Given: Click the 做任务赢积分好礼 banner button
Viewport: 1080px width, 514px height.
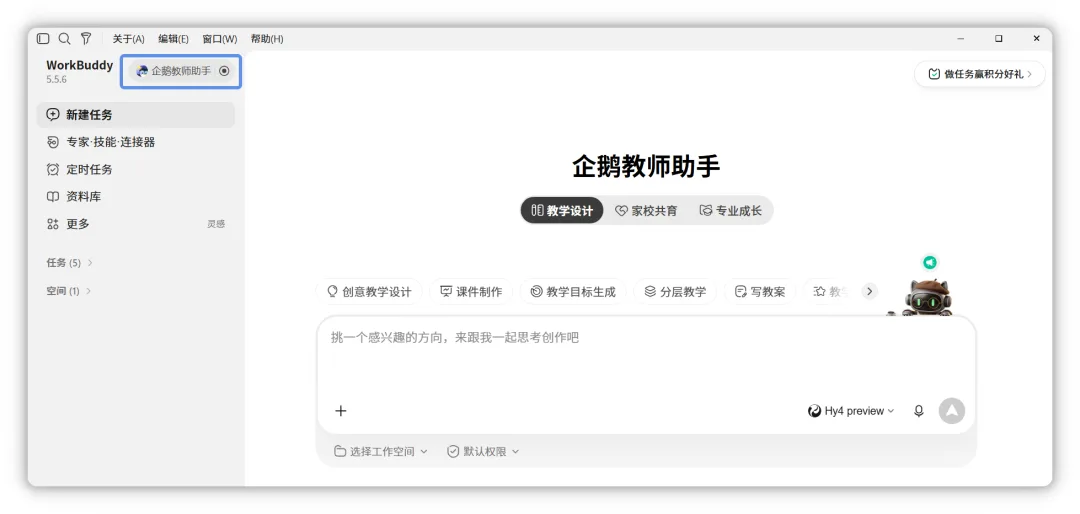Looking at the screenshot, I should coord(979,74).
